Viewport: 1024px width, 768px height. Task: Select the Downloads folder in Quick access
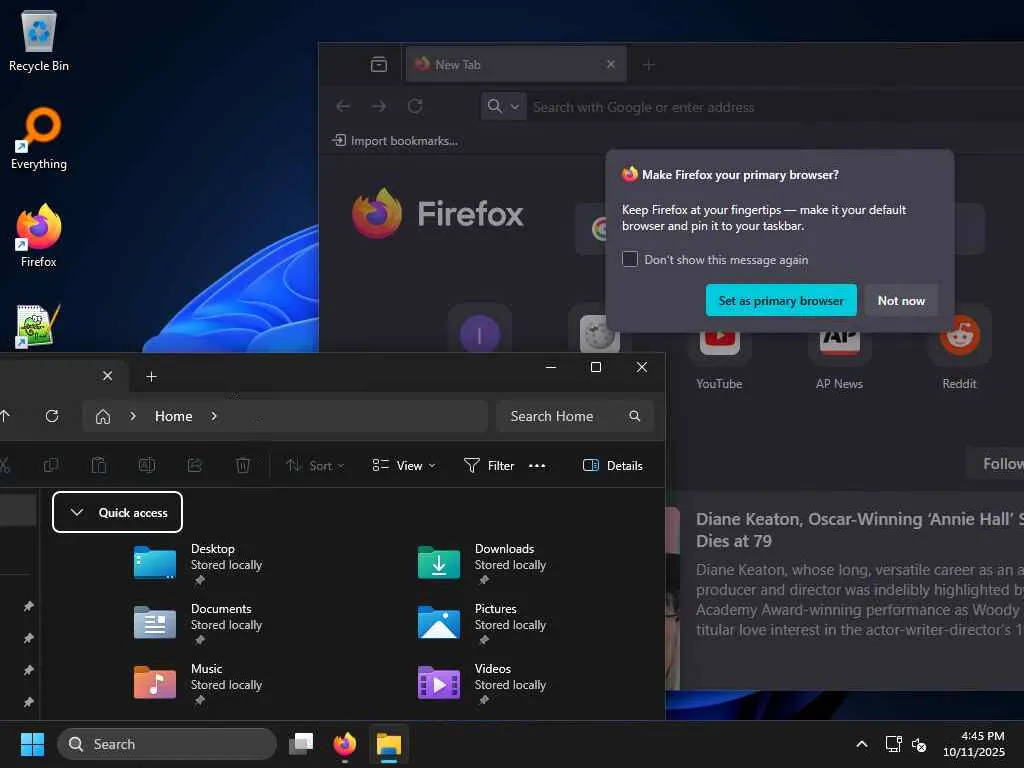(483, 564)
